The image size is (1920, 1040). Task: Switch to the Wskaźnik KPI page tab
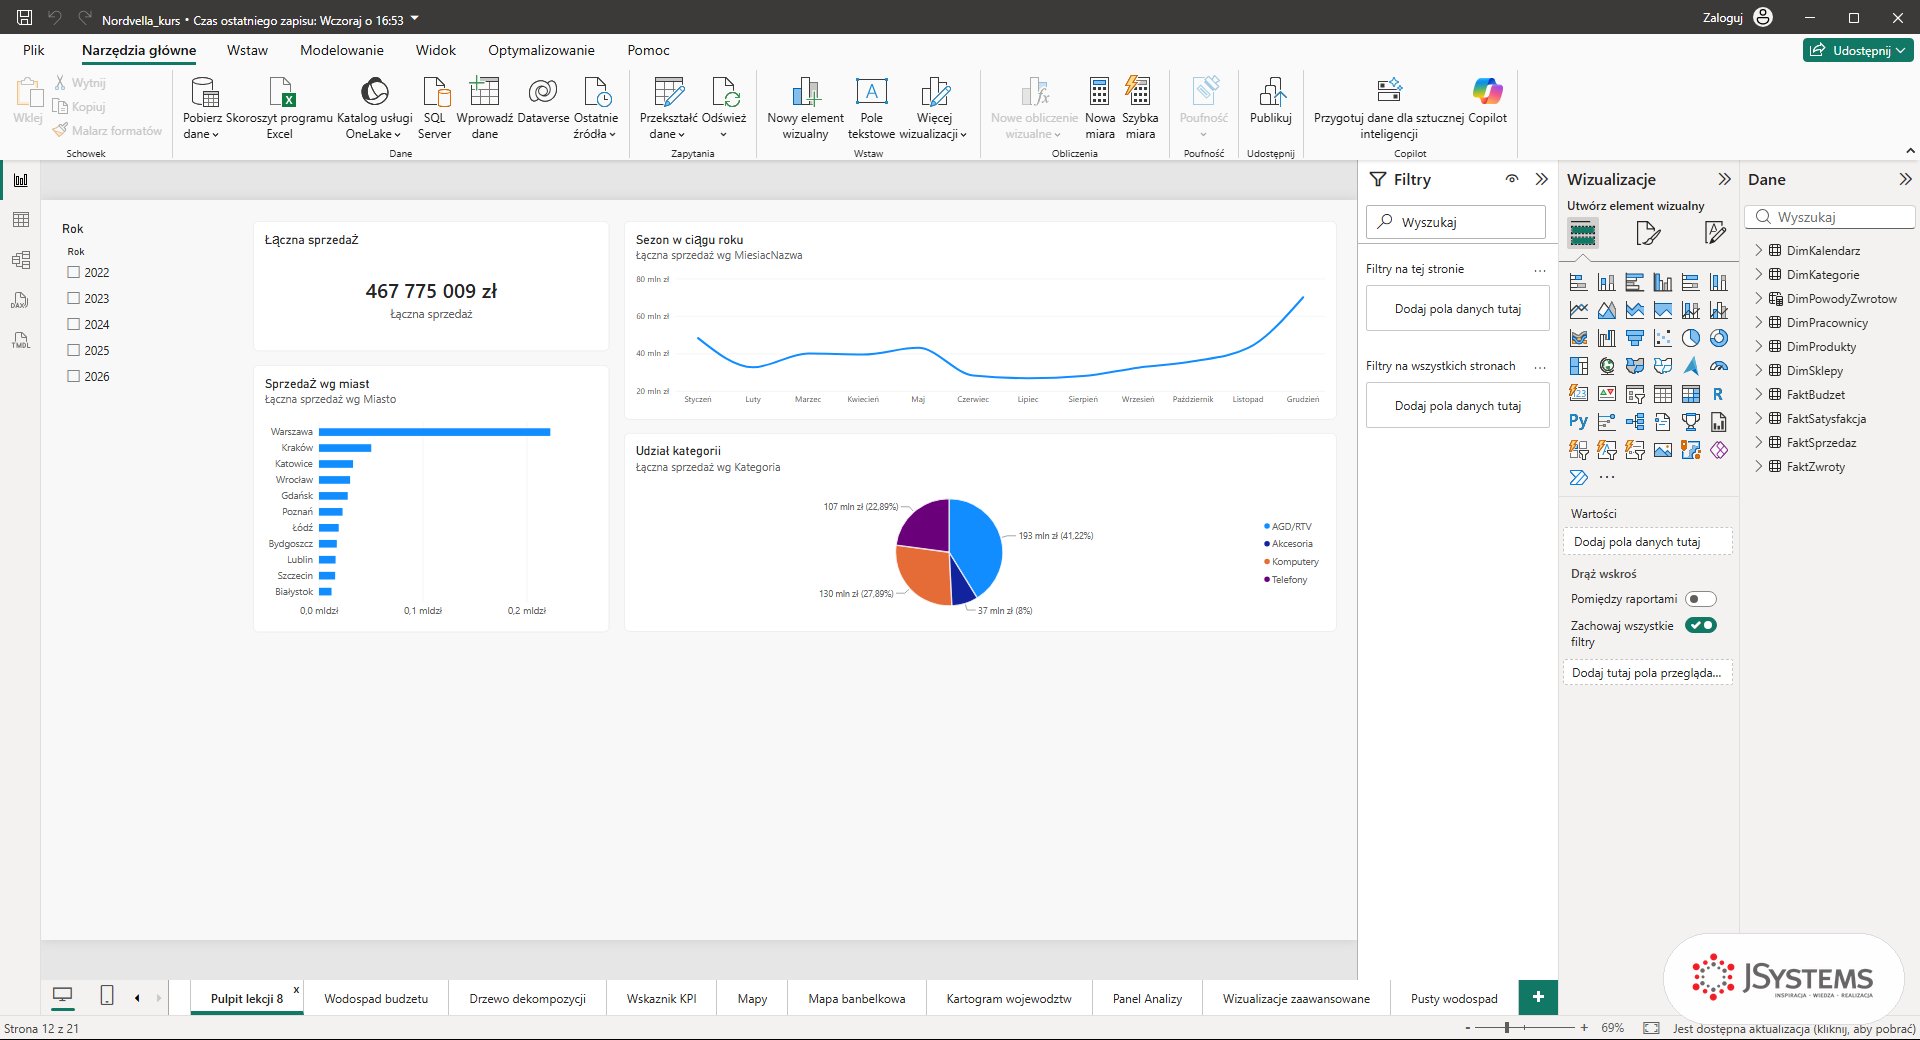(x=661, y=998)
